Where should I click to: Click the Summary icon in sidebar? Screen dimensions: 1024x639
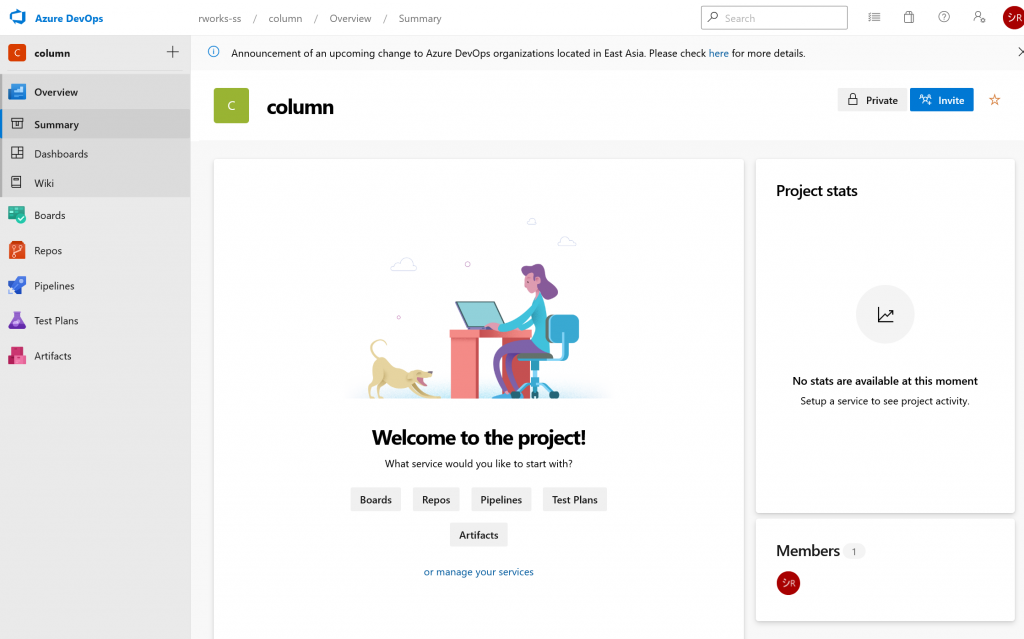click(x=17, y=123)
